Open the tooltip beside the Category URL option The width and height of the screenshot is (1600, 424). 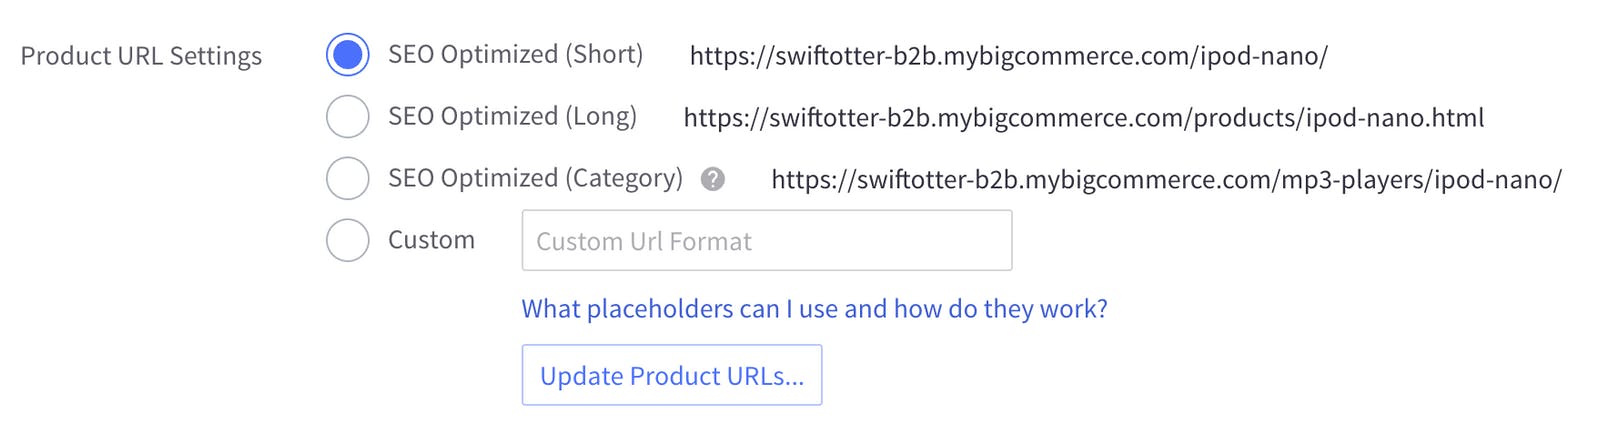(712, 179)
